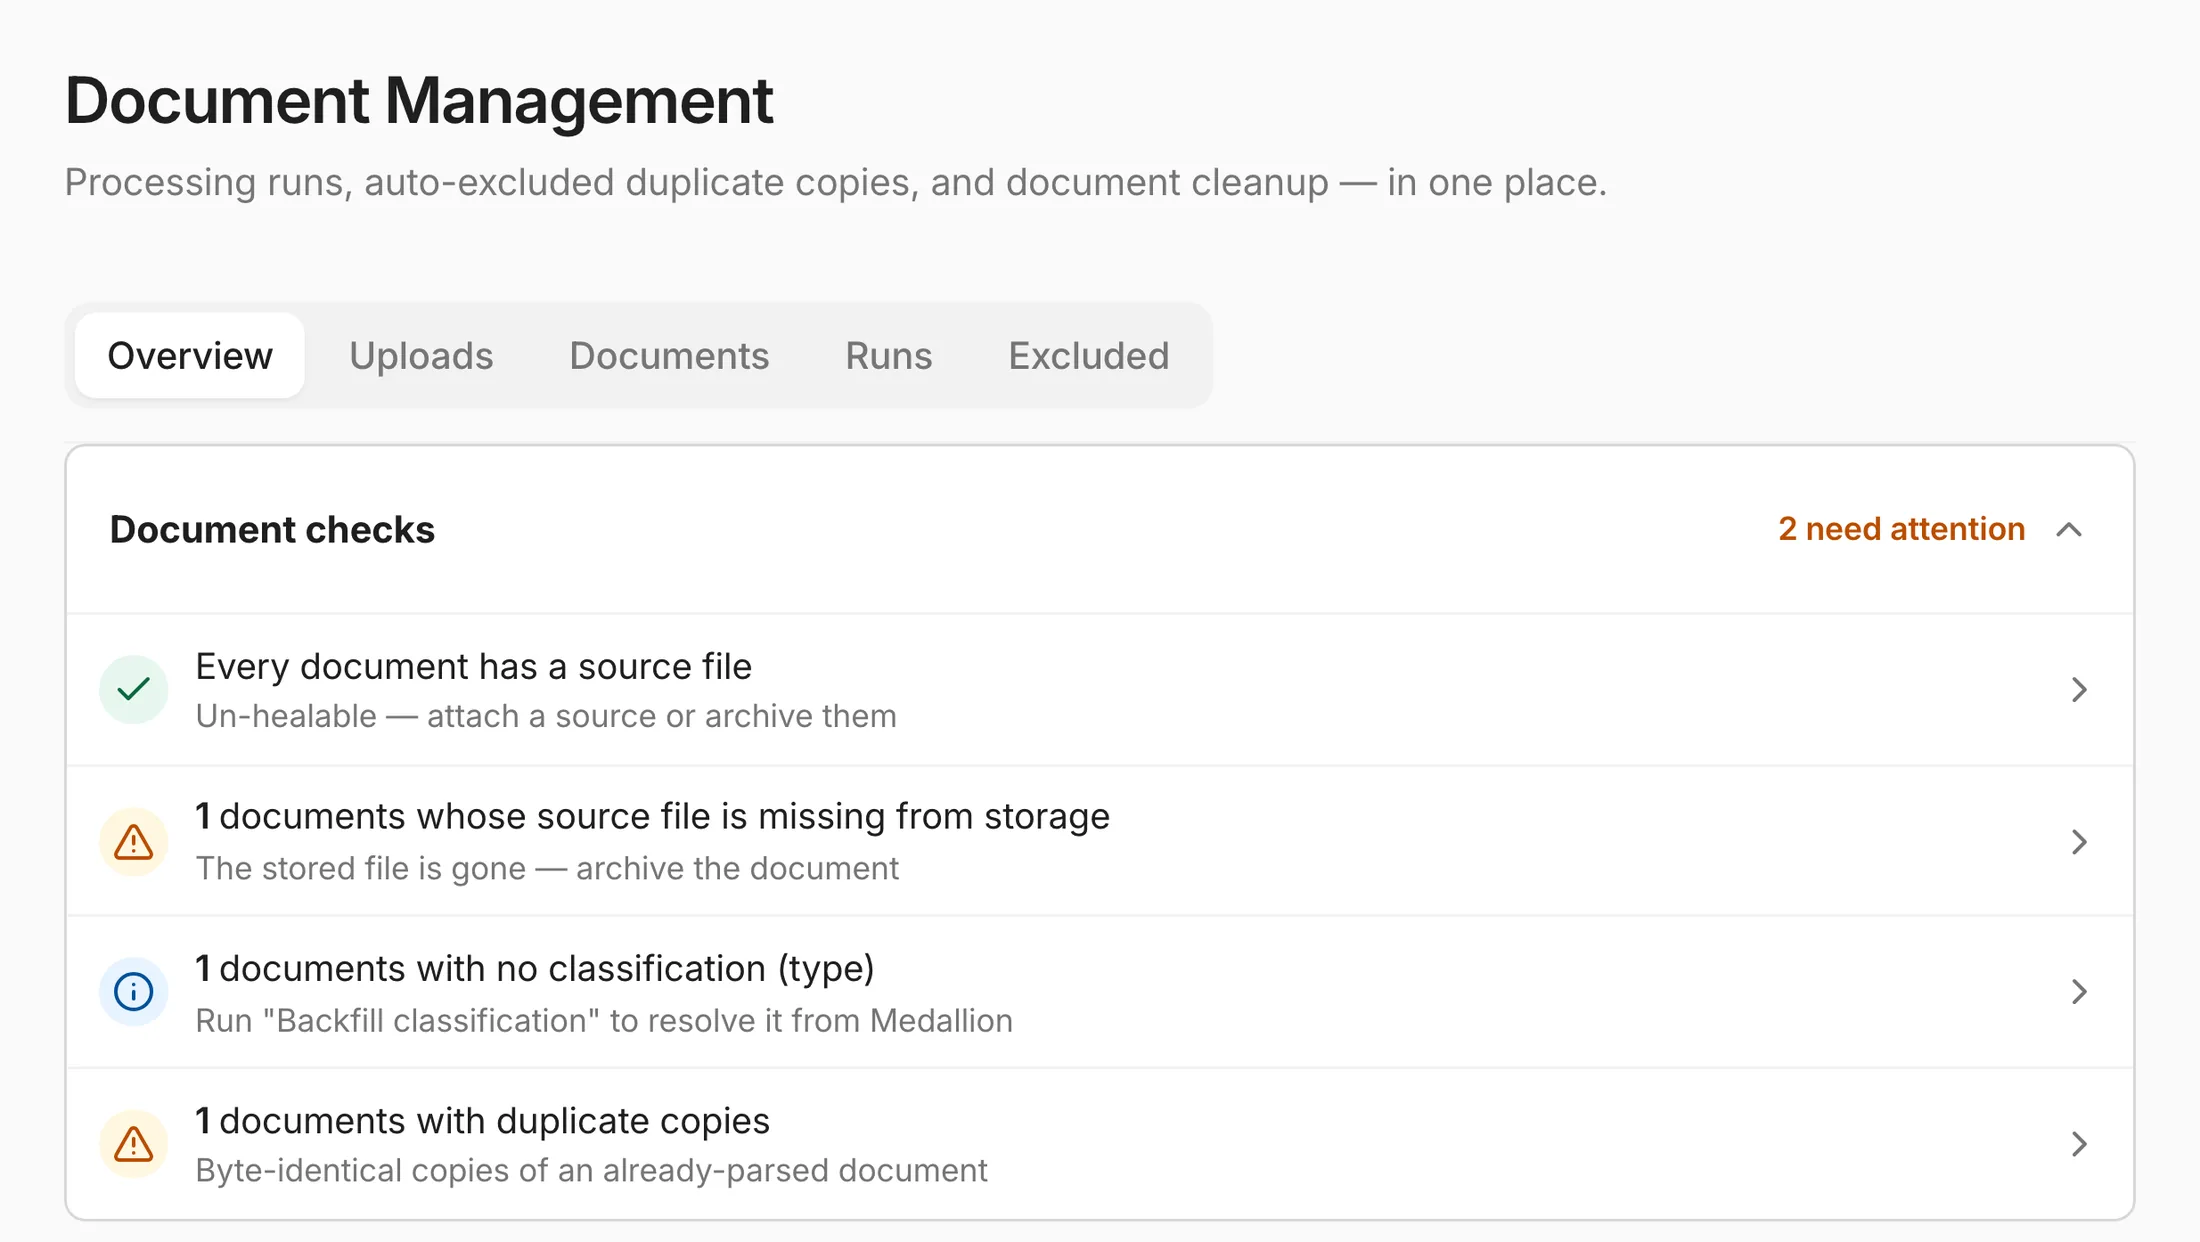Viewport: 2200px width, 1242px height.
Task: Open chevron for documents with duplicate copies
Action: [2079, 1144]
